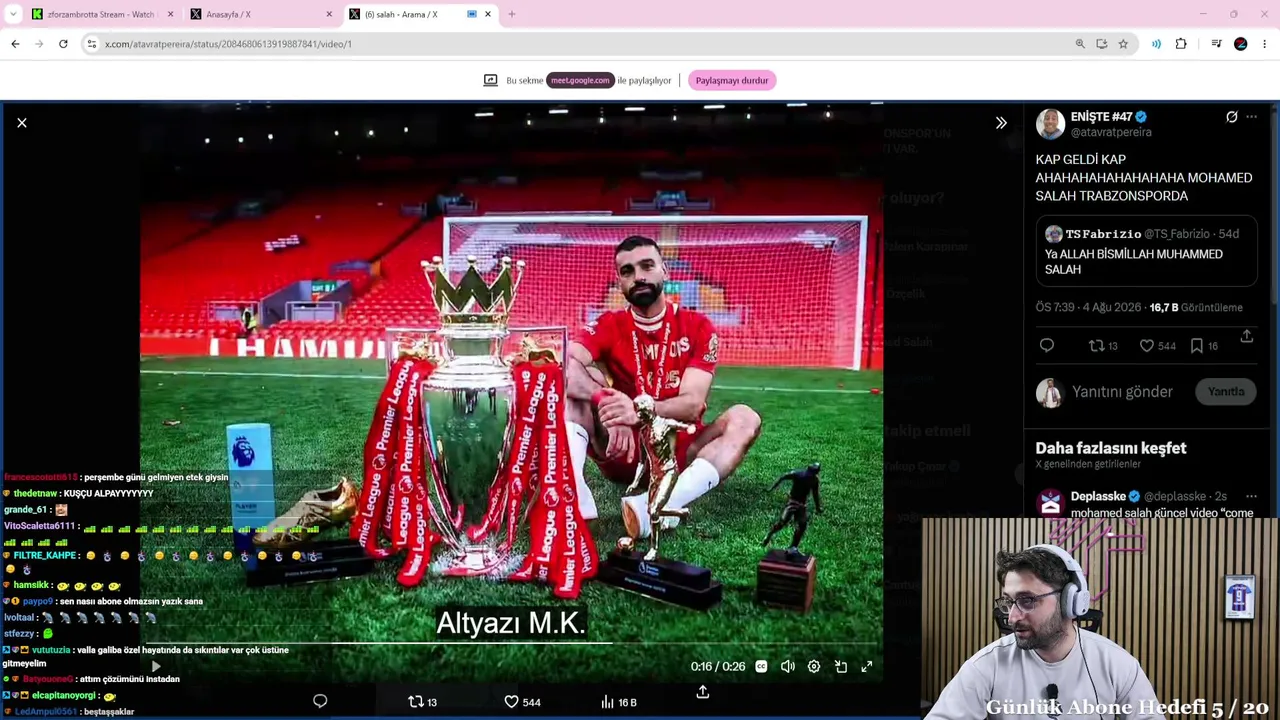This screenshot has width=1280, height=720.
Task: Mute the video volume
Action: click(x=788, y=666)
